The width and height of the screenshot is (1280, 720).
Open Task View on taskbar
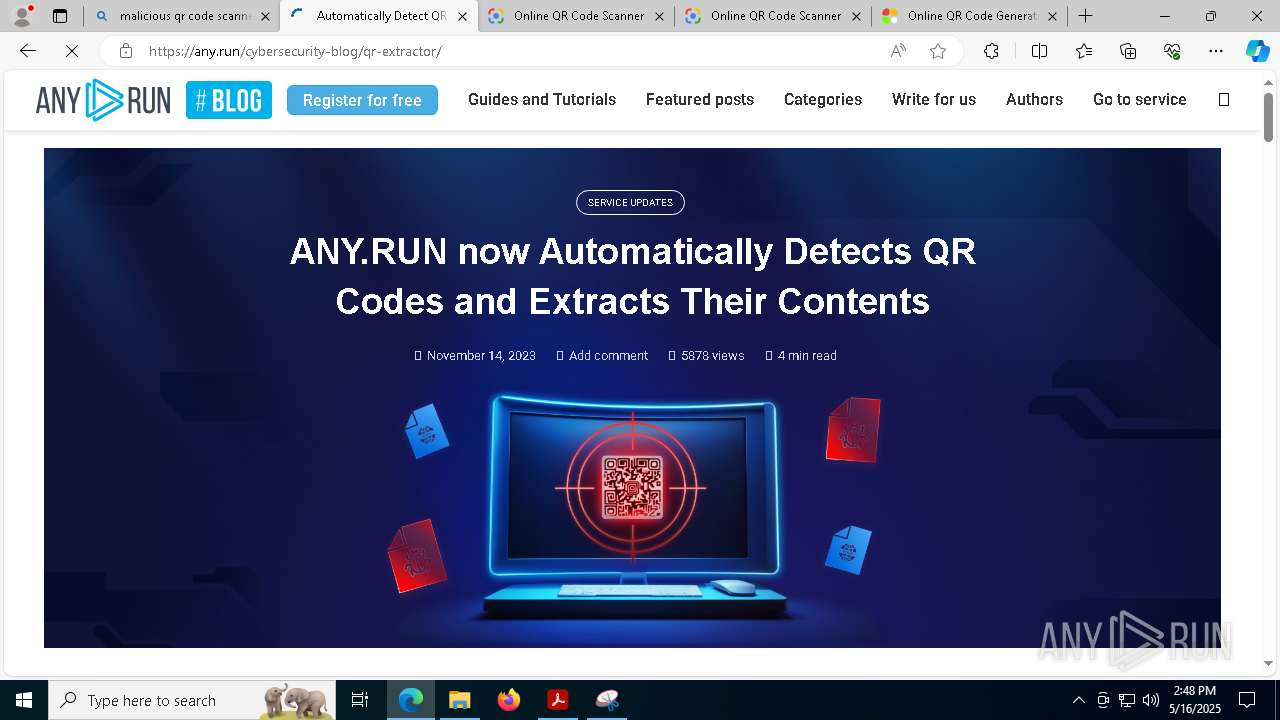pyautogui.click(x=360, y=700)
